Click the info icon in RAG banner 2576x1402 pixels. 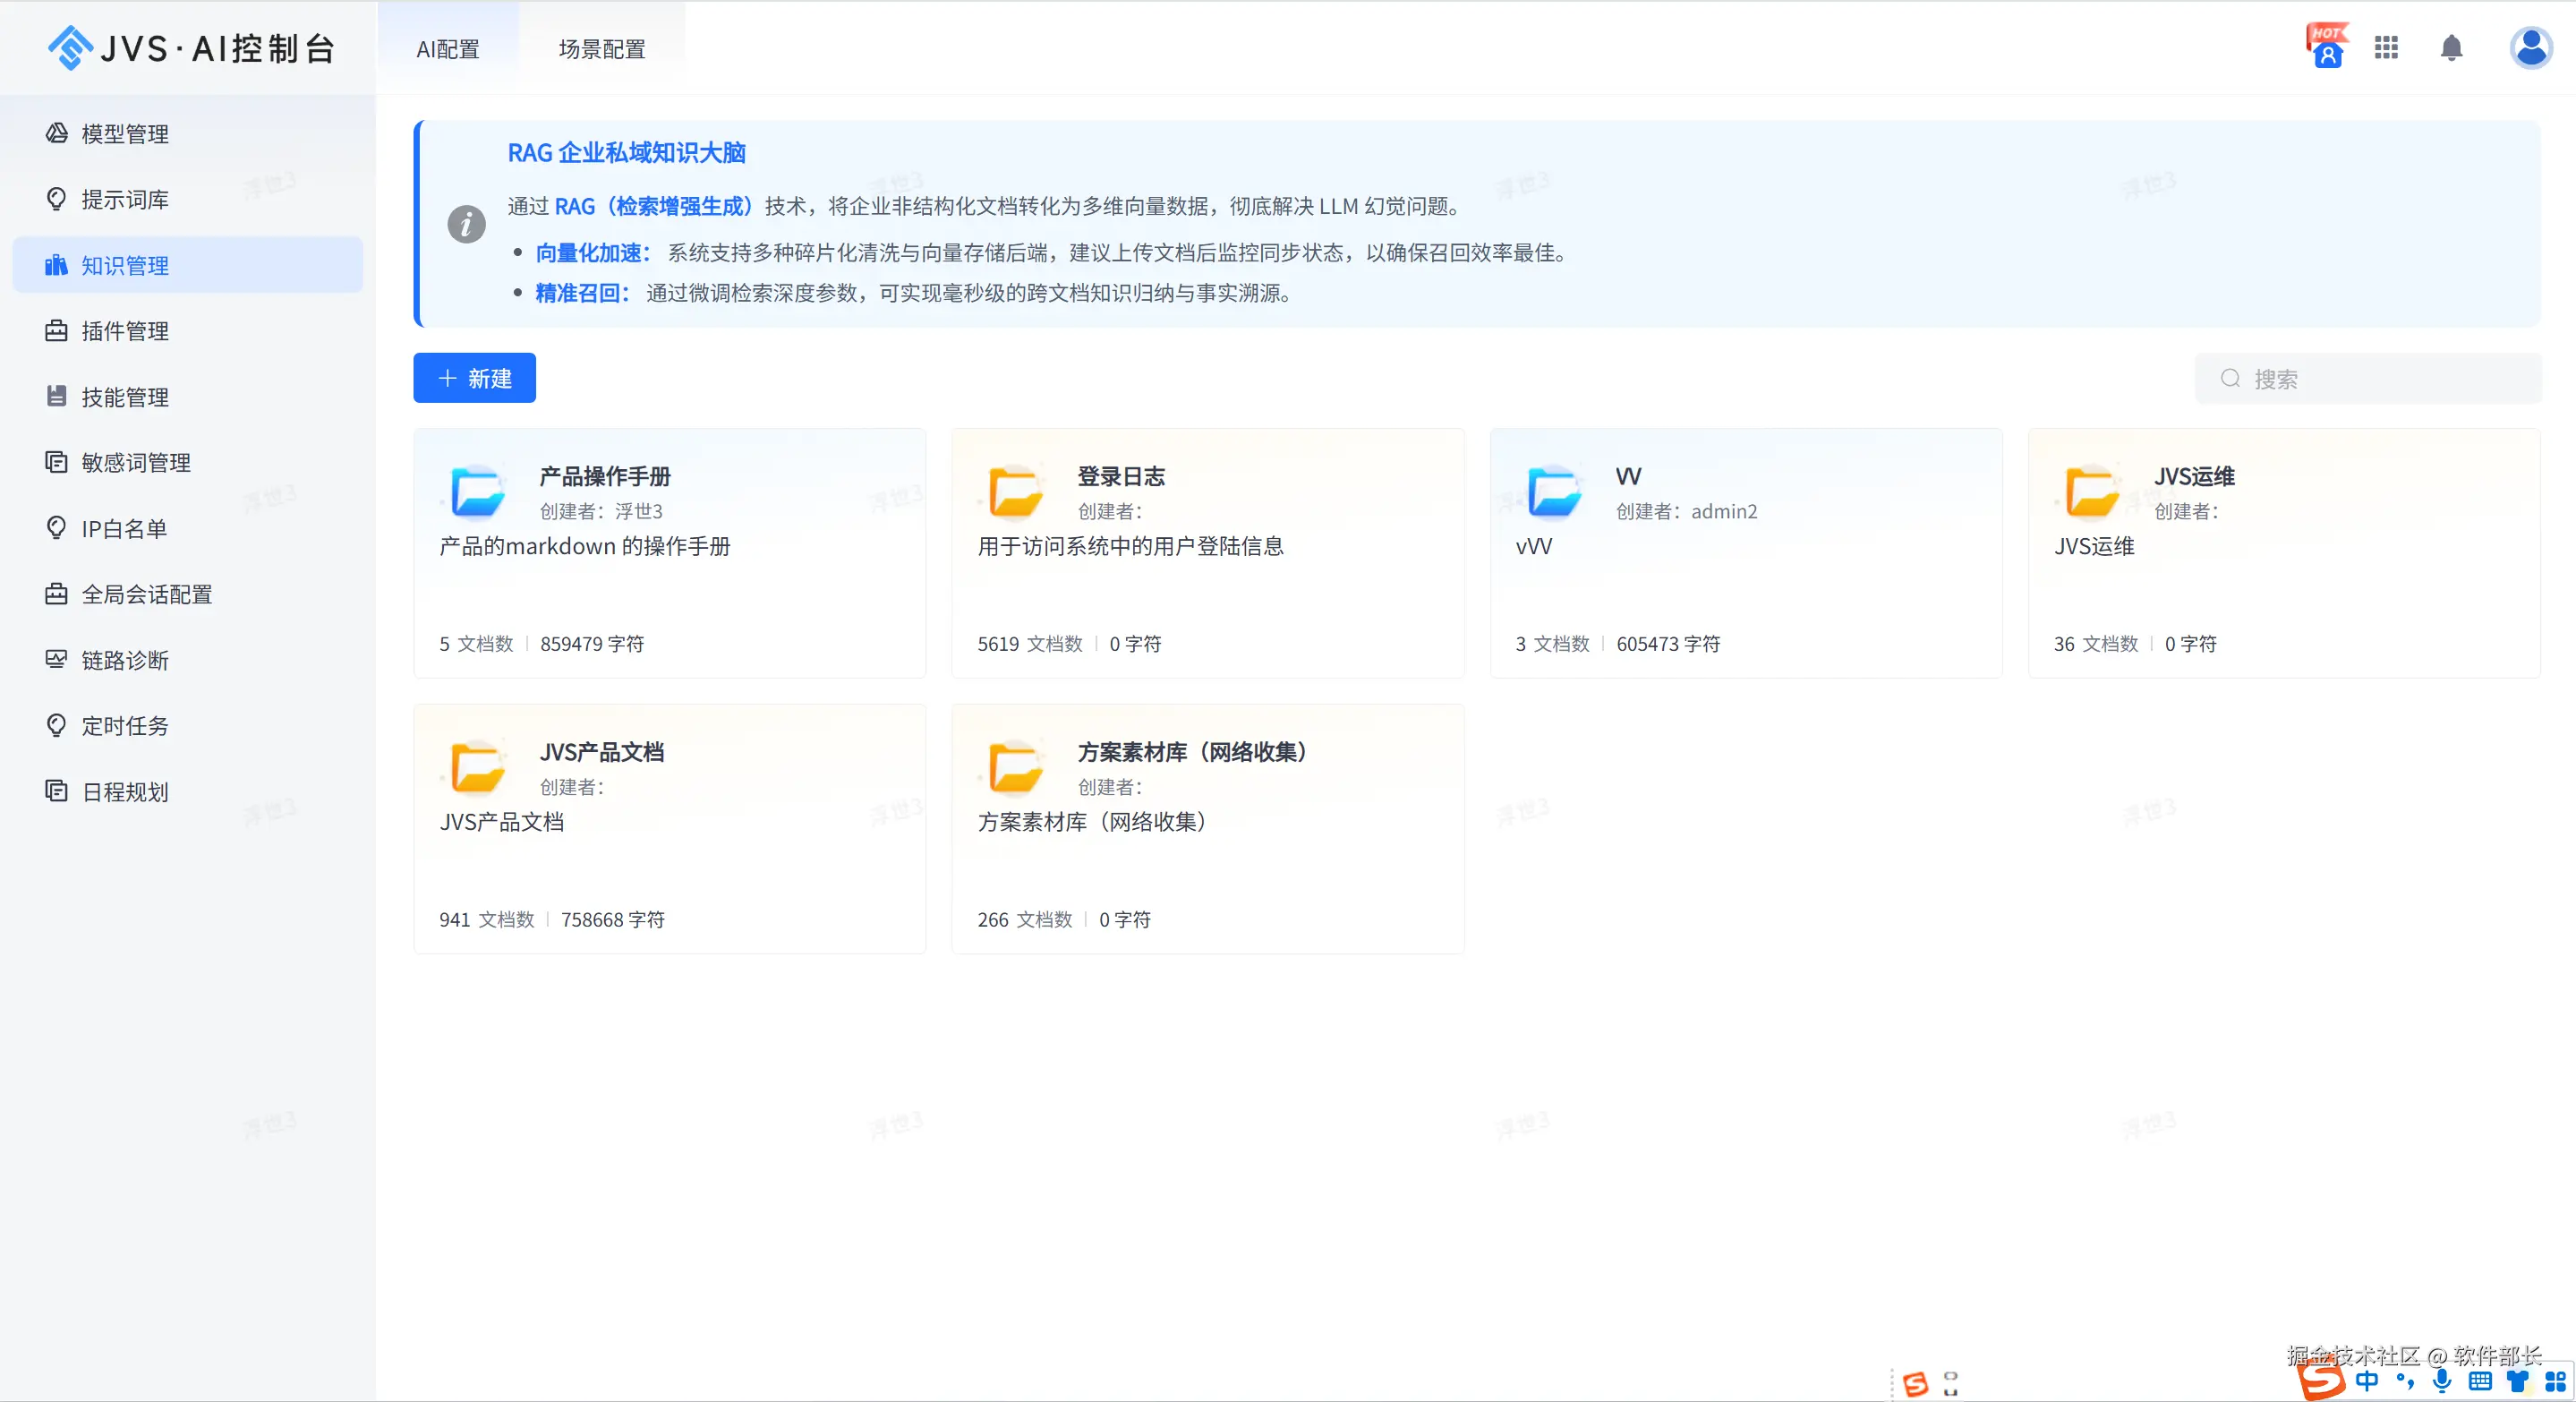point(466,224)
